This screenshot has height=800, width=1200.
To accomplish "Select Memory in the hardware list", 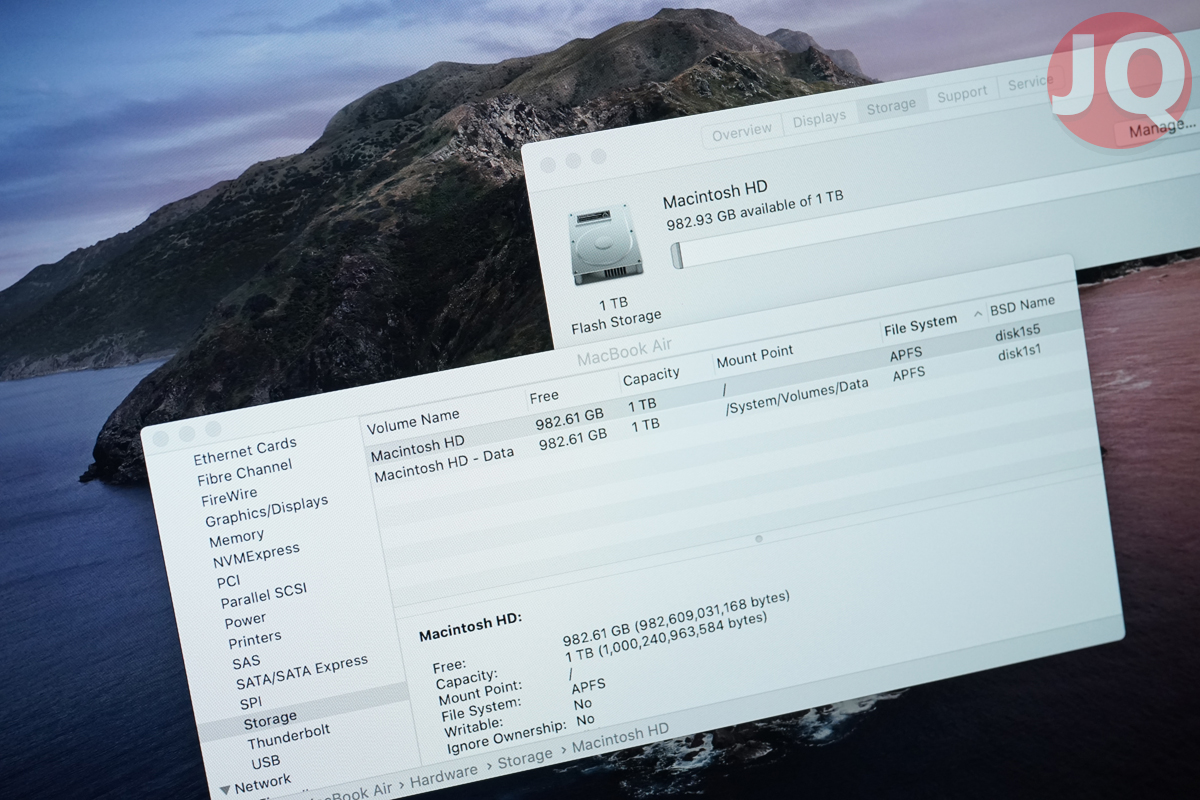I will click(236, 540).
